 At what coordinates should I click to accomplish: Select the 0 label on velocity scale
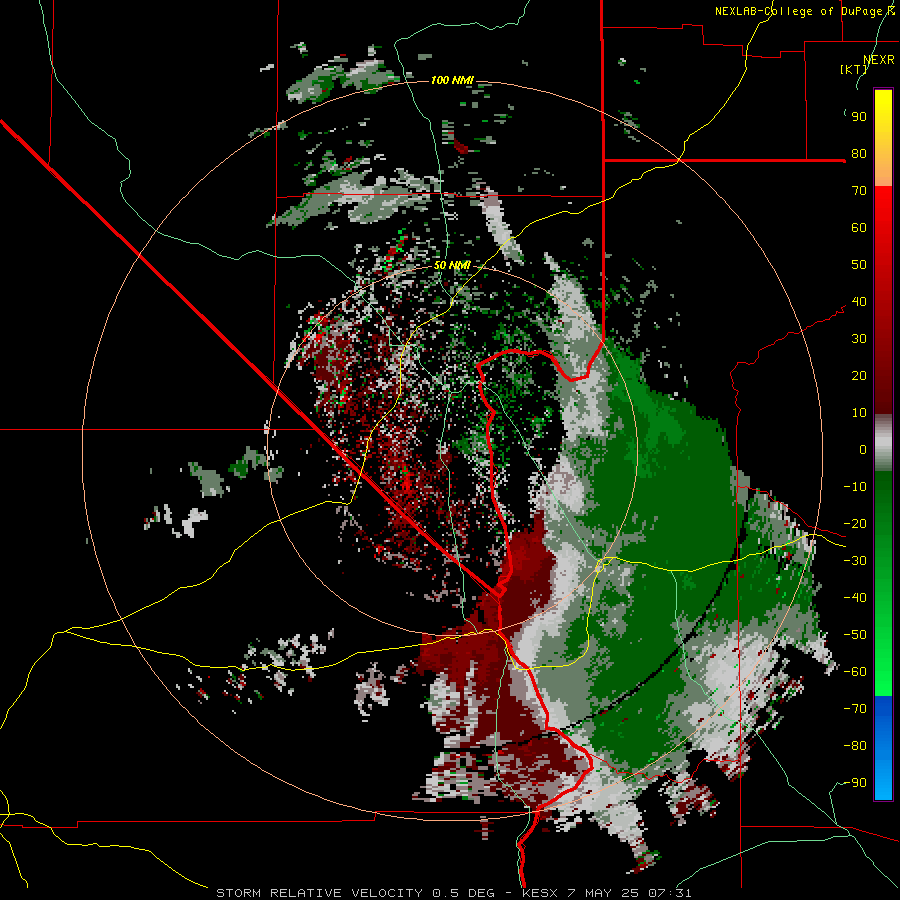pos(863,450)
